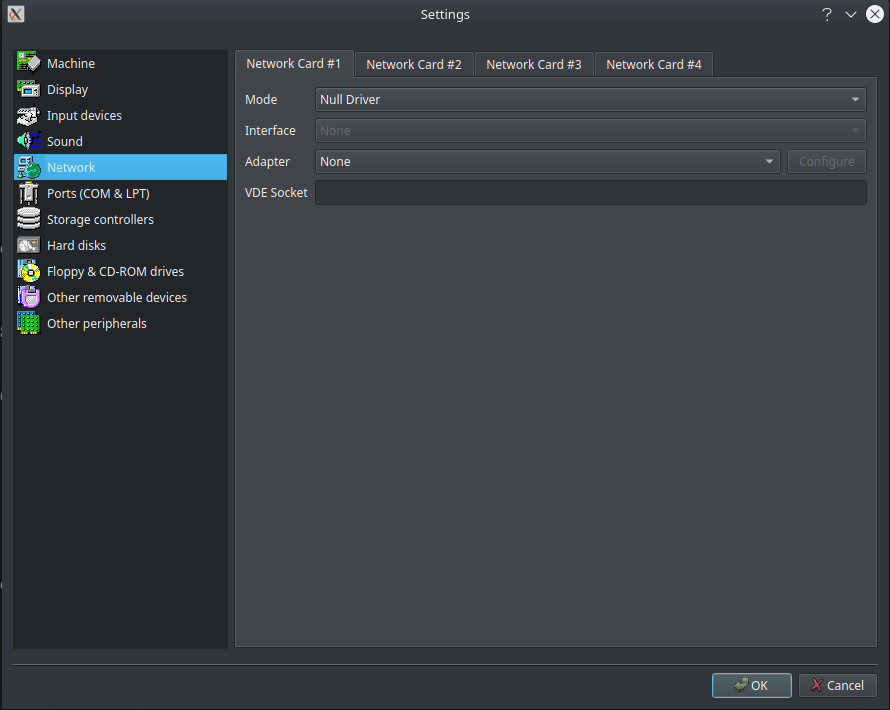Click the help question mark icon
This screenshot has height=710, width=890.
click(x=827, y=14)
